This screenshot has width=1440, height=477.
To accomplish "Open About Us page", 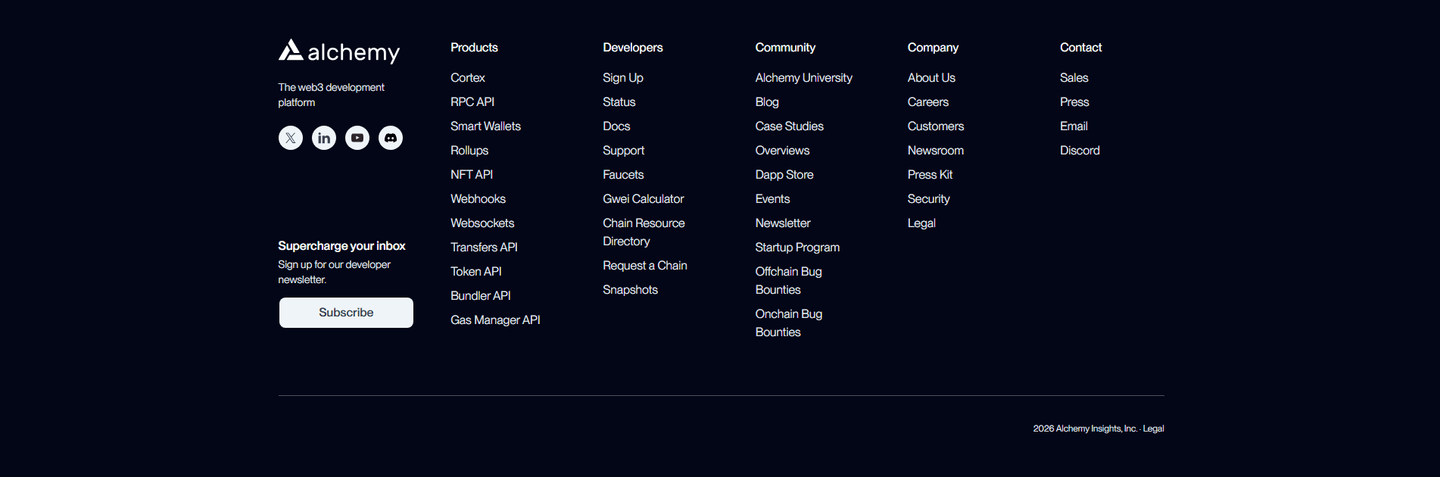I will pos(931,78).
